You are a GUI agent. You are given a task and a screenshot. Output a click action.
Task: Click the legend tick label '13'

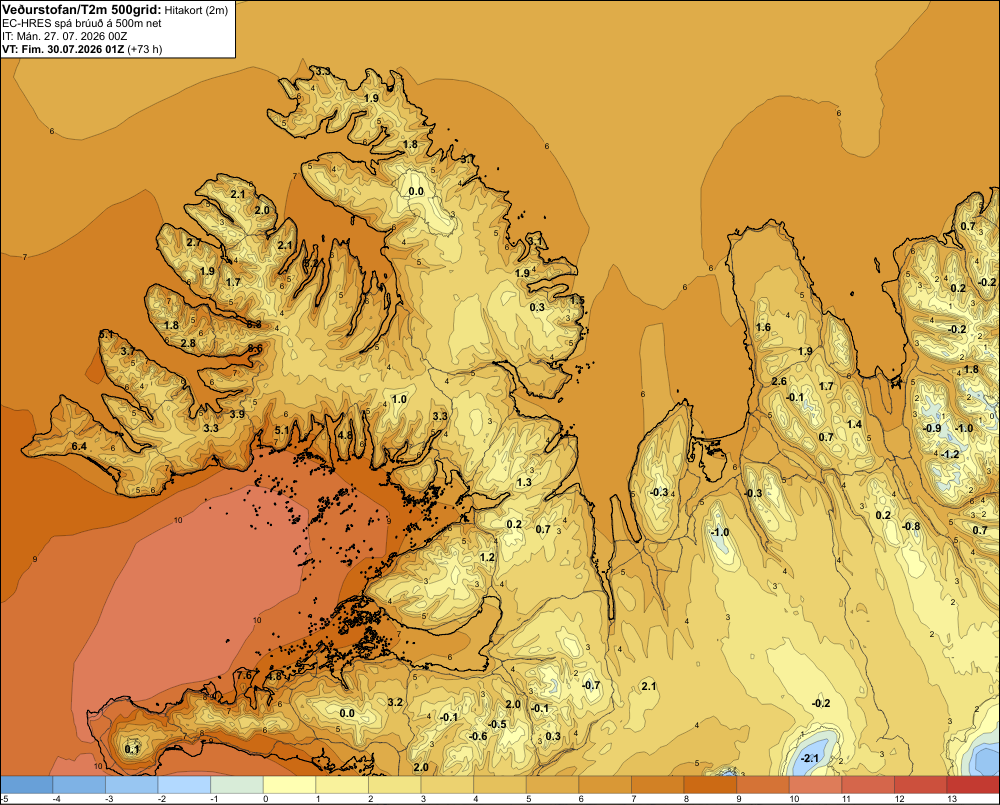952,799
